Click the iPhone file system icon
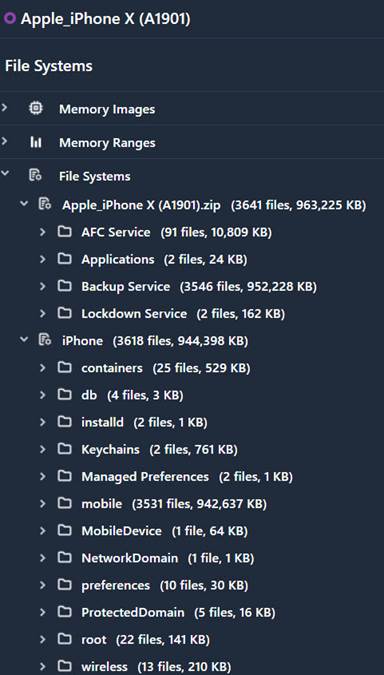 45,340
